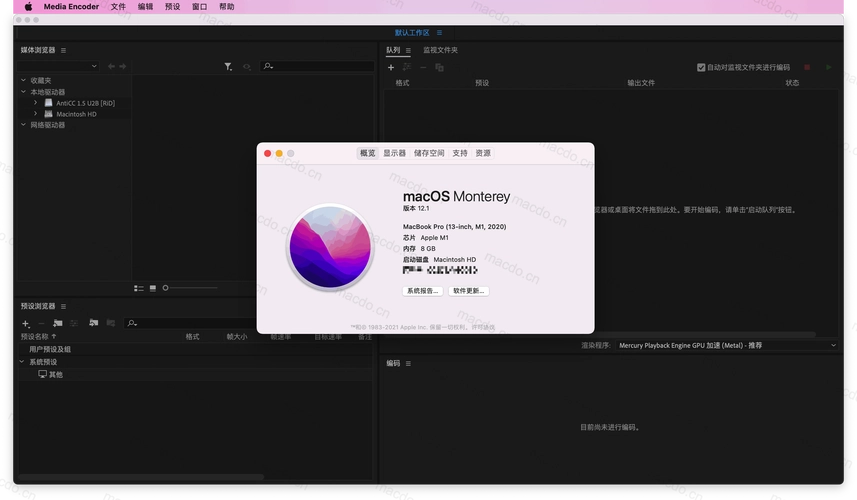Toggle auto-encode watch folders checkbox
Screen dimensions: 857x500
[x=701, y=67]
